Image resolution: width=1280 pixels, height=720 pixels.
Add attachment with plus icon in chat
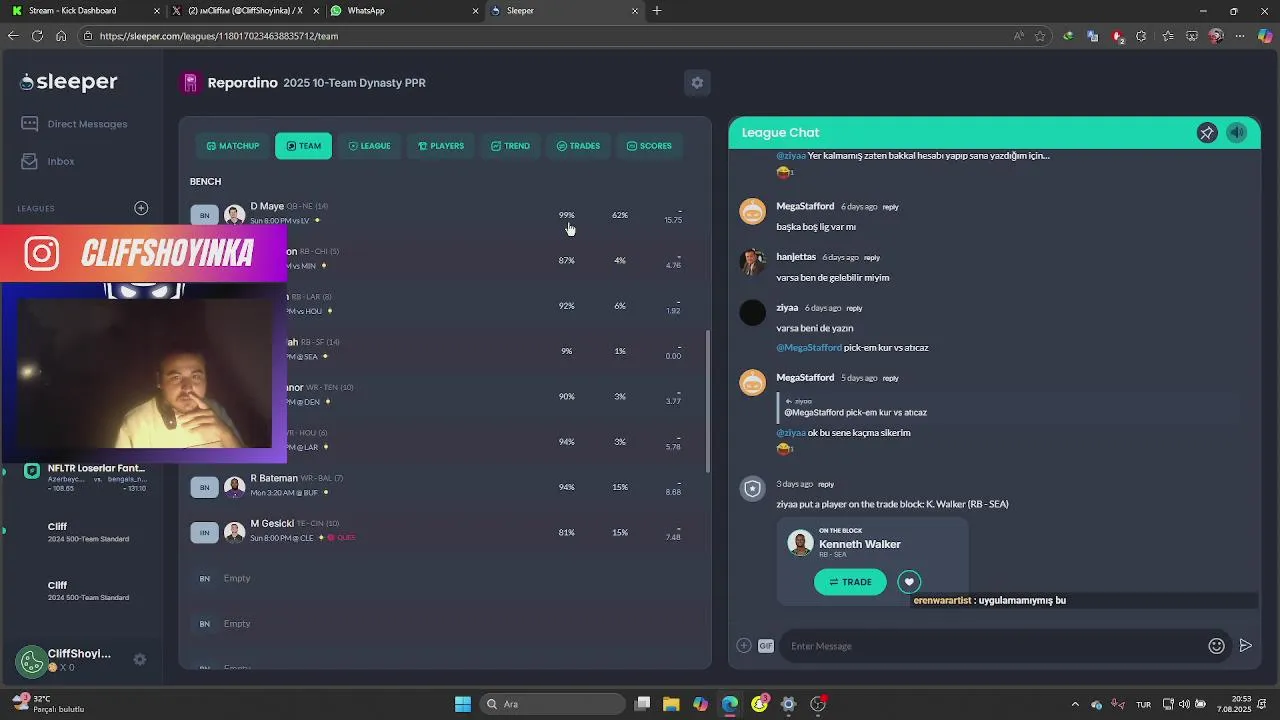point(743,646)
